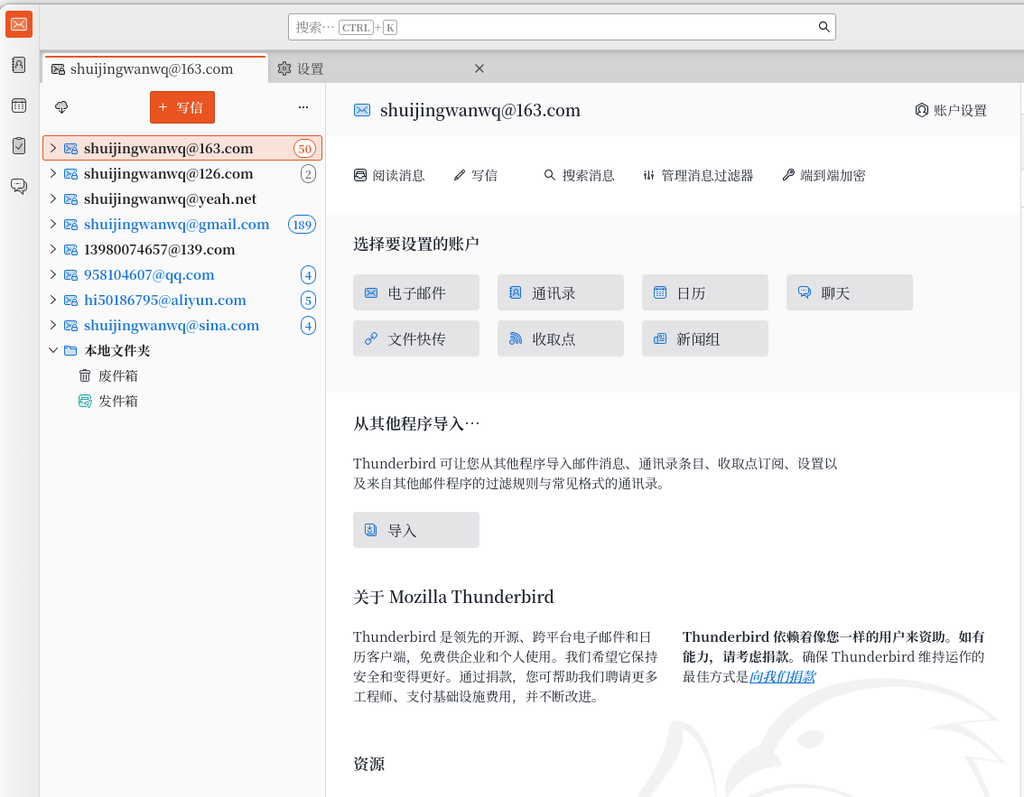1024x797 pixels.
Task: Open 管理消息过滤器 filter manager
Action: click(698, 175)
